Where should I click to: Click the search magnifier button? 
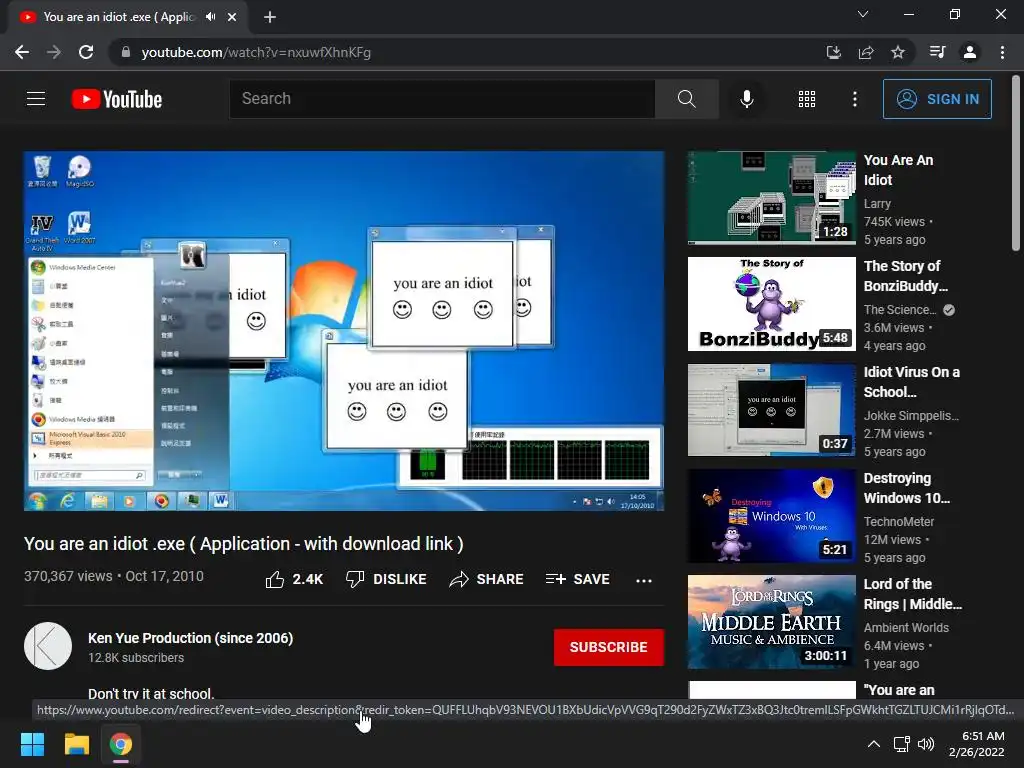click(686, 99)
